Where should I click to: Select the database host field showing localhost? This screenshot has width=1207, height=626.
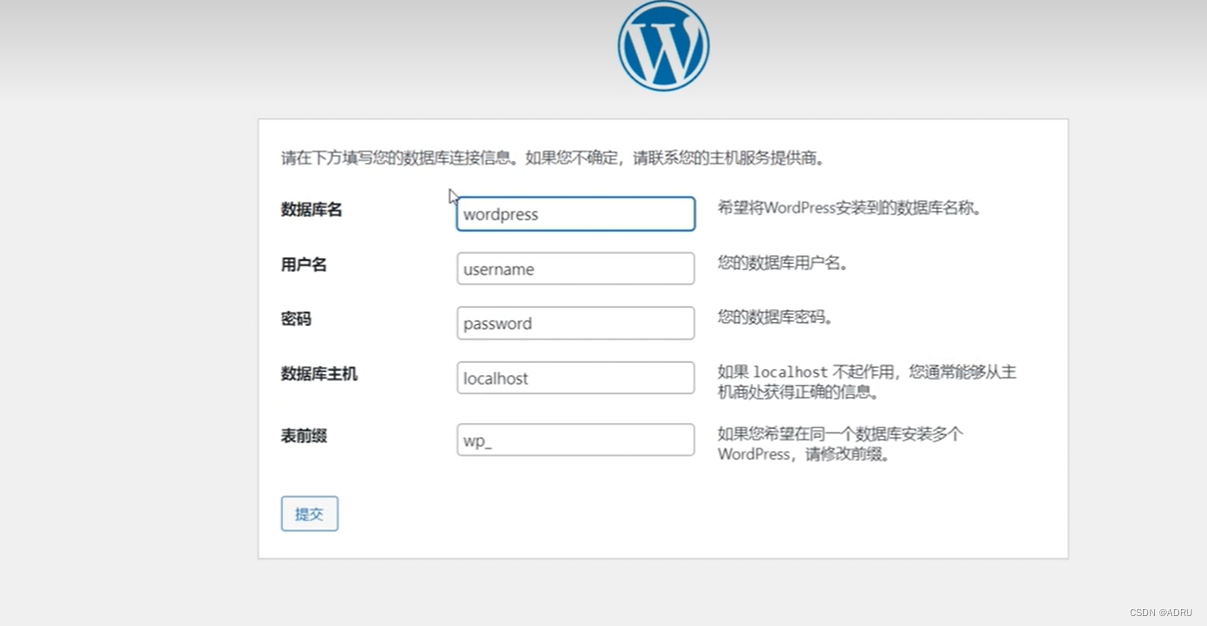click(576, 378)
